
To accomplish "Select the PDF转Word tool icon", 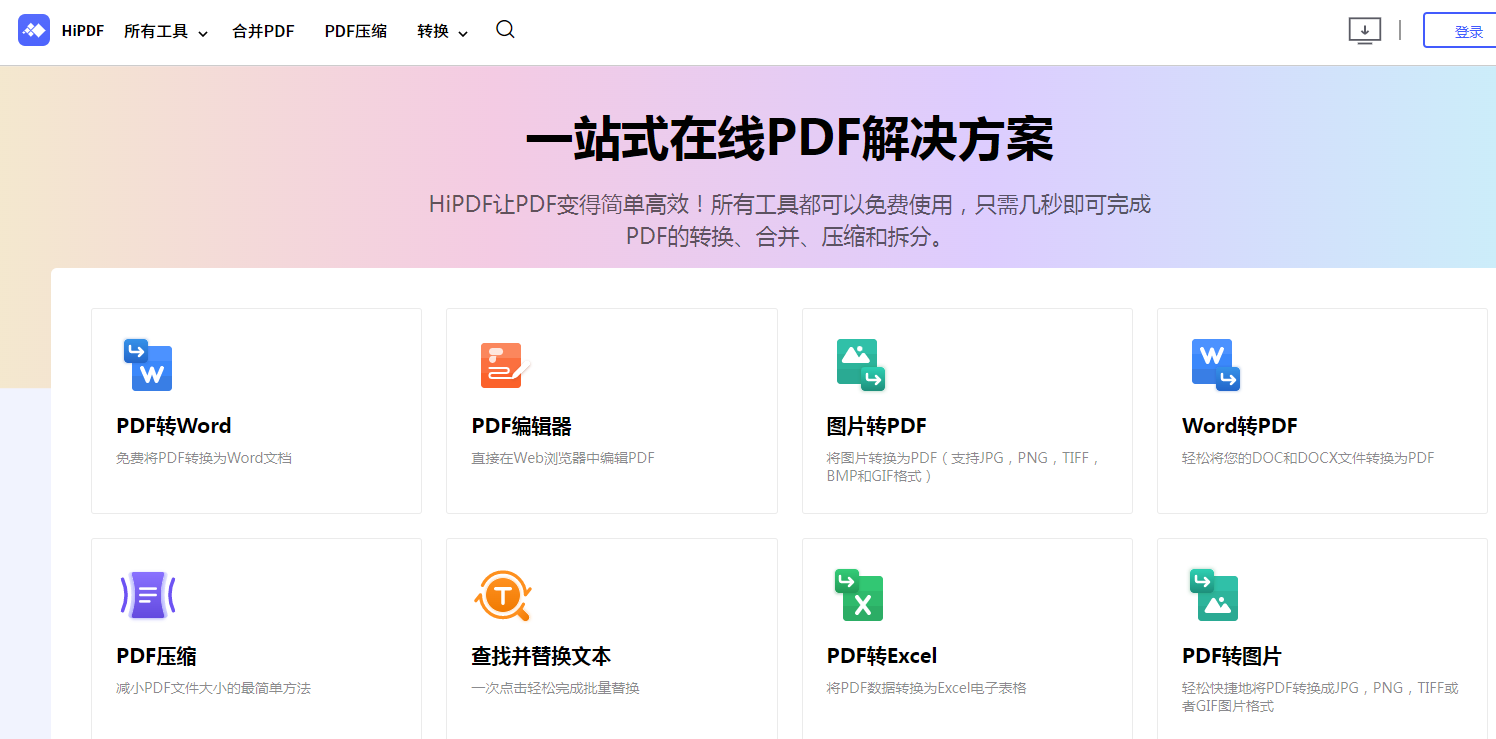I will click(148, 364).
